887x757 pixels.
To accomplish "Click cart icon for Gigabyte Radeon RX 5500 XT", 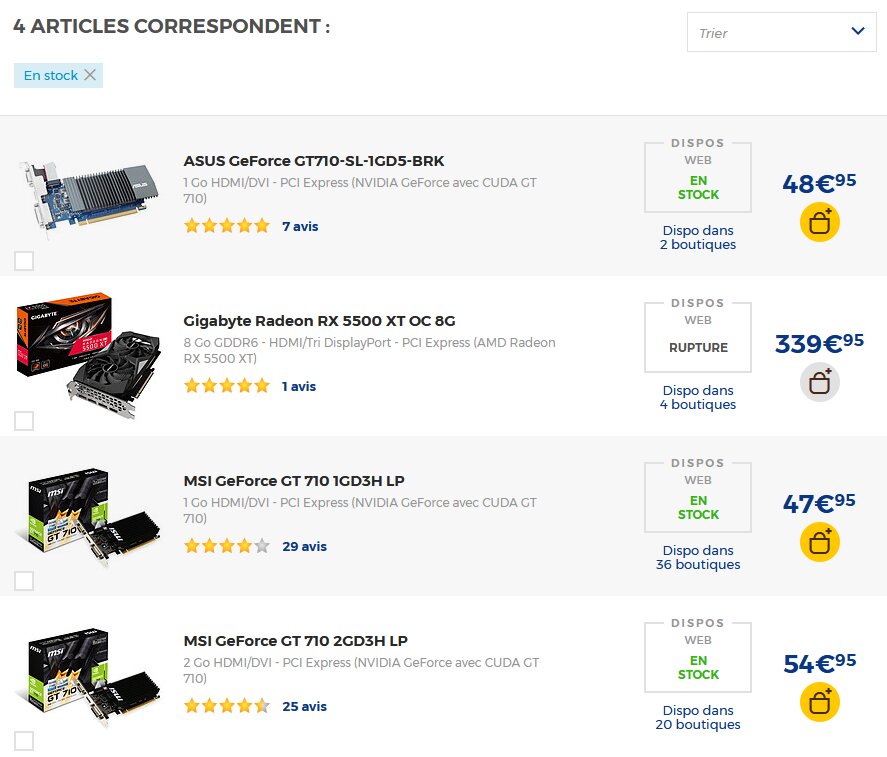I will click(x=819, y=382).
